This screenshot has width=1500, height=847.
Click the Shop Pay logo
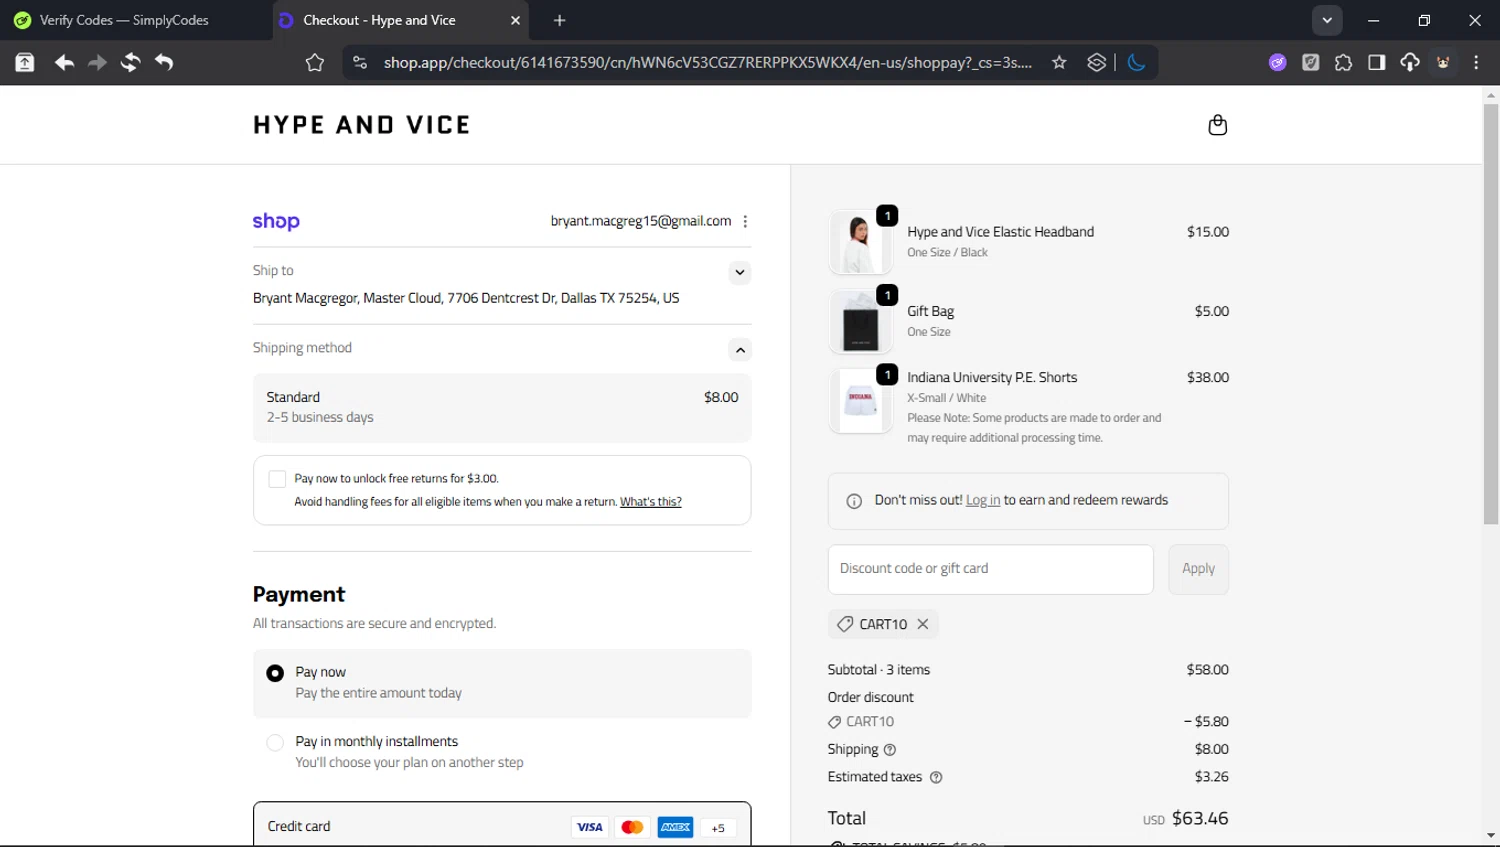[x=276, y=221]
